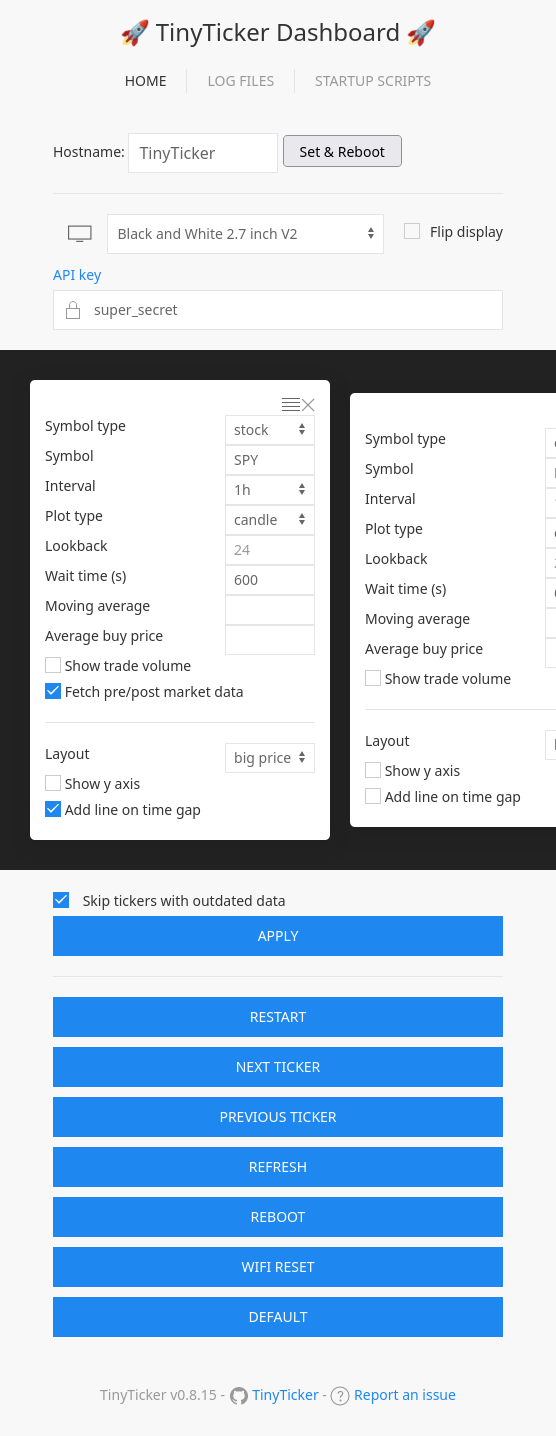Disable Skip tickers with outdated data
Viewport: 556px width, 1436px height.
click(61, 900)
